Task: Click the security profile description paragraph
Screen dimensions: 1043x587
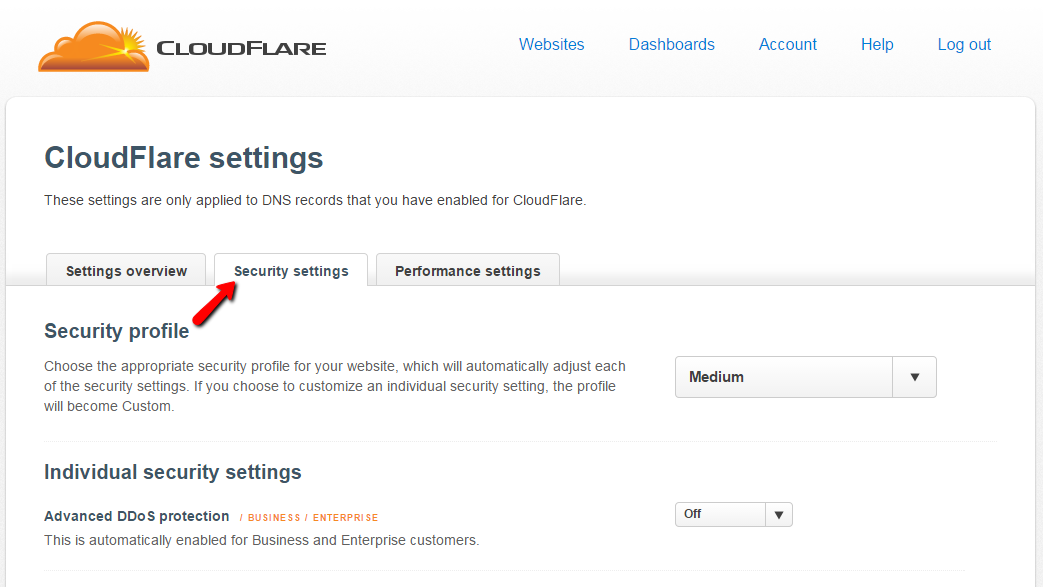Action: [x=335, y=386]
